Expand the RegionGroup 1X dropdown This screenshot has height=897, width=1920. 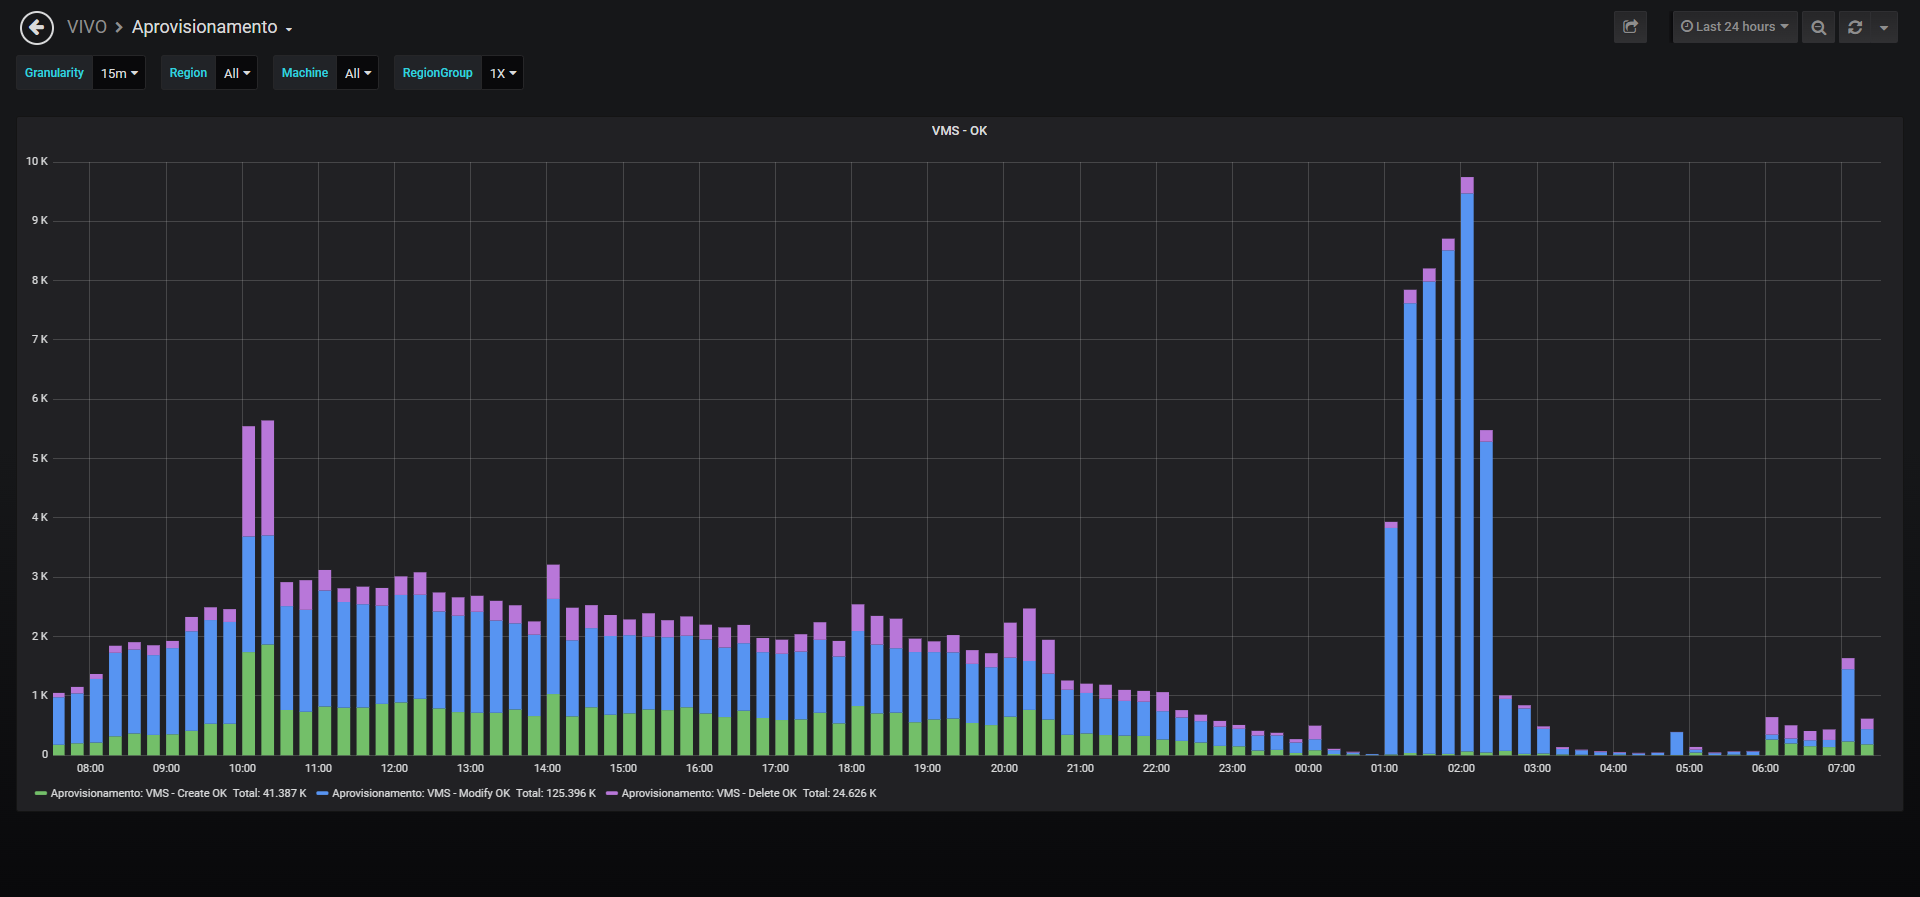pos(503,73)
